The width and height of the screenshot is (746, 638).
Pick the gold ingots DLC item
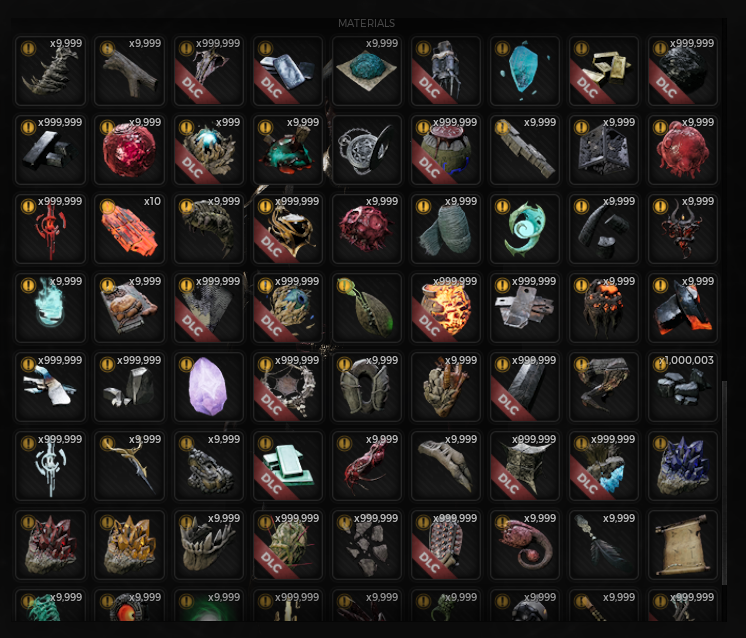(x=603, y=71)
